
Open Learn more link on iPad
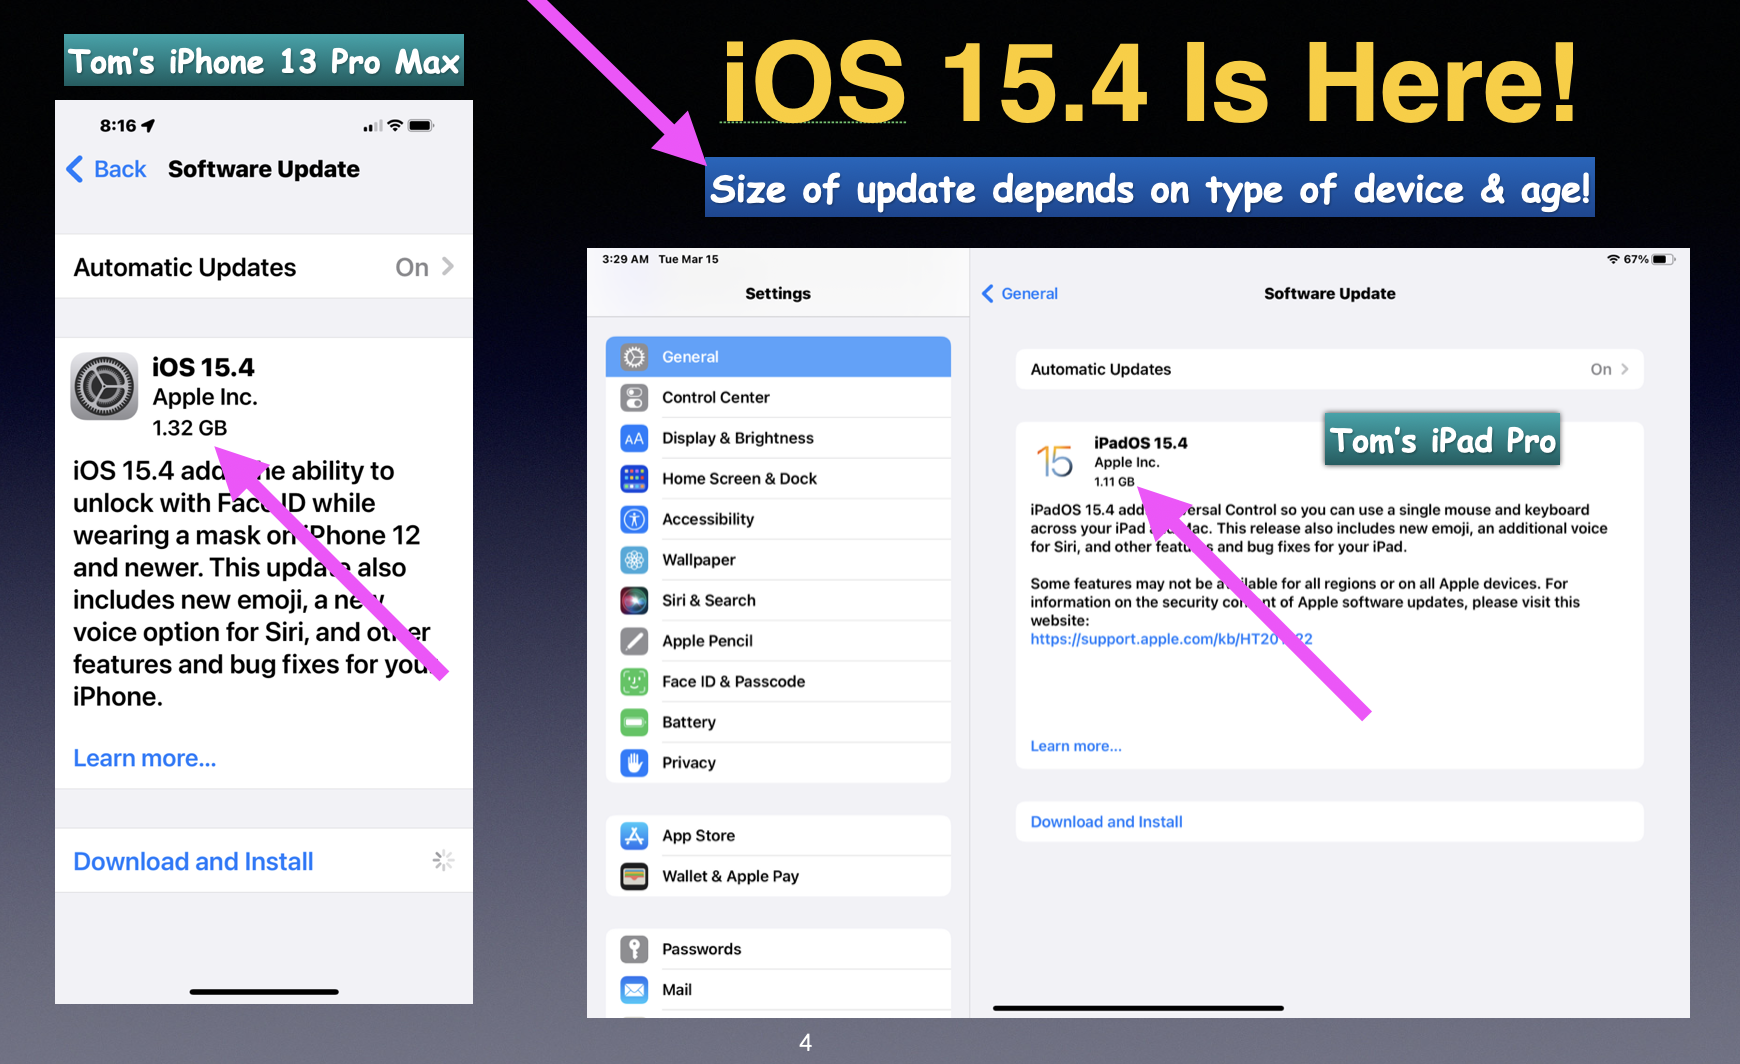(1076, 746)
